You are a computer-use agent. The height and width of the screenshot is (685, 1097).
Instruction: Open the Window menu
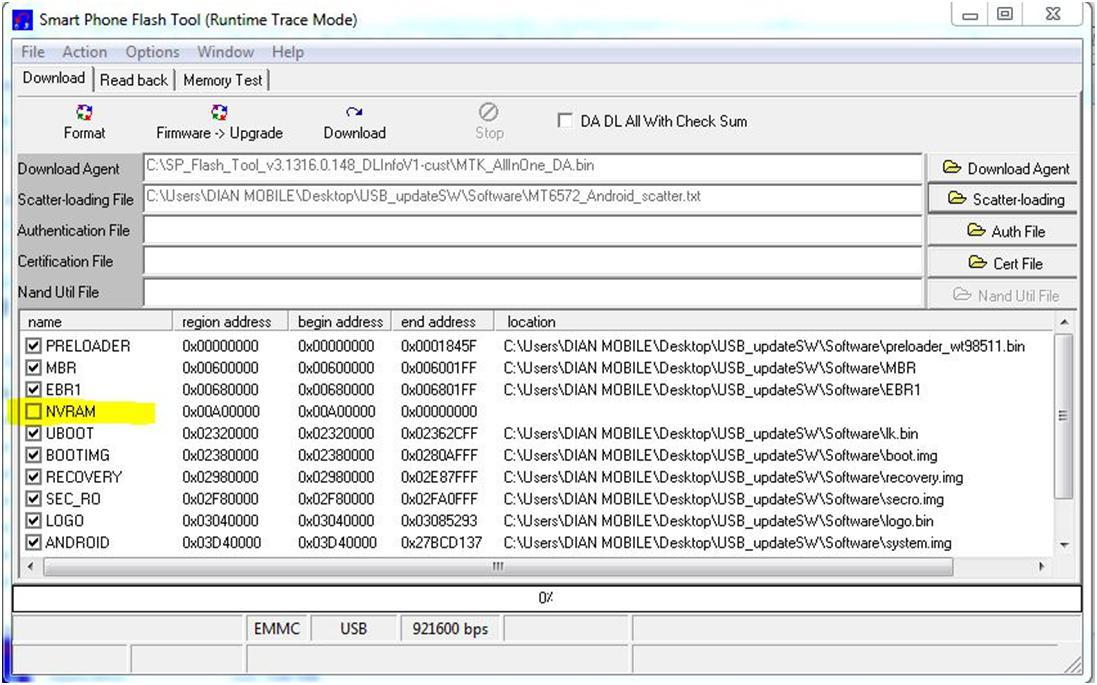[225, 52]
